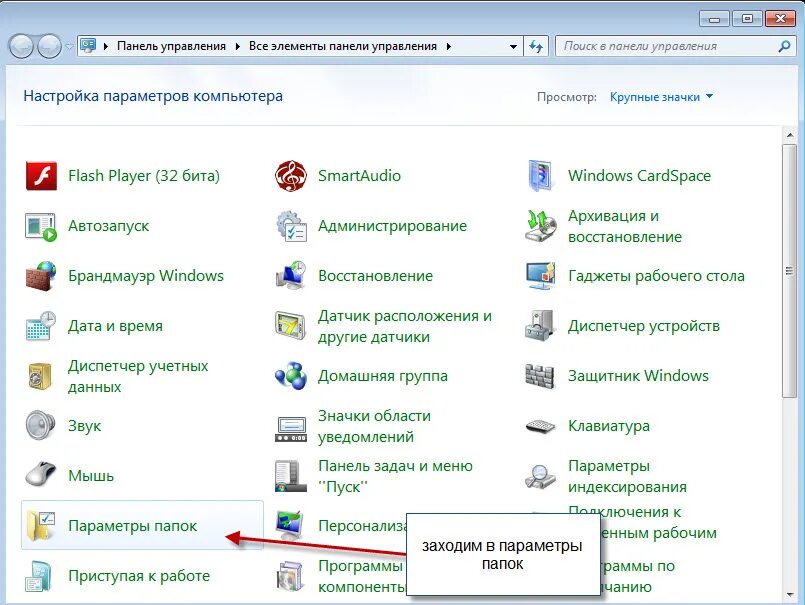
Task: Click the Forward navigation arrow button
Action: click(x=50, y=46)
